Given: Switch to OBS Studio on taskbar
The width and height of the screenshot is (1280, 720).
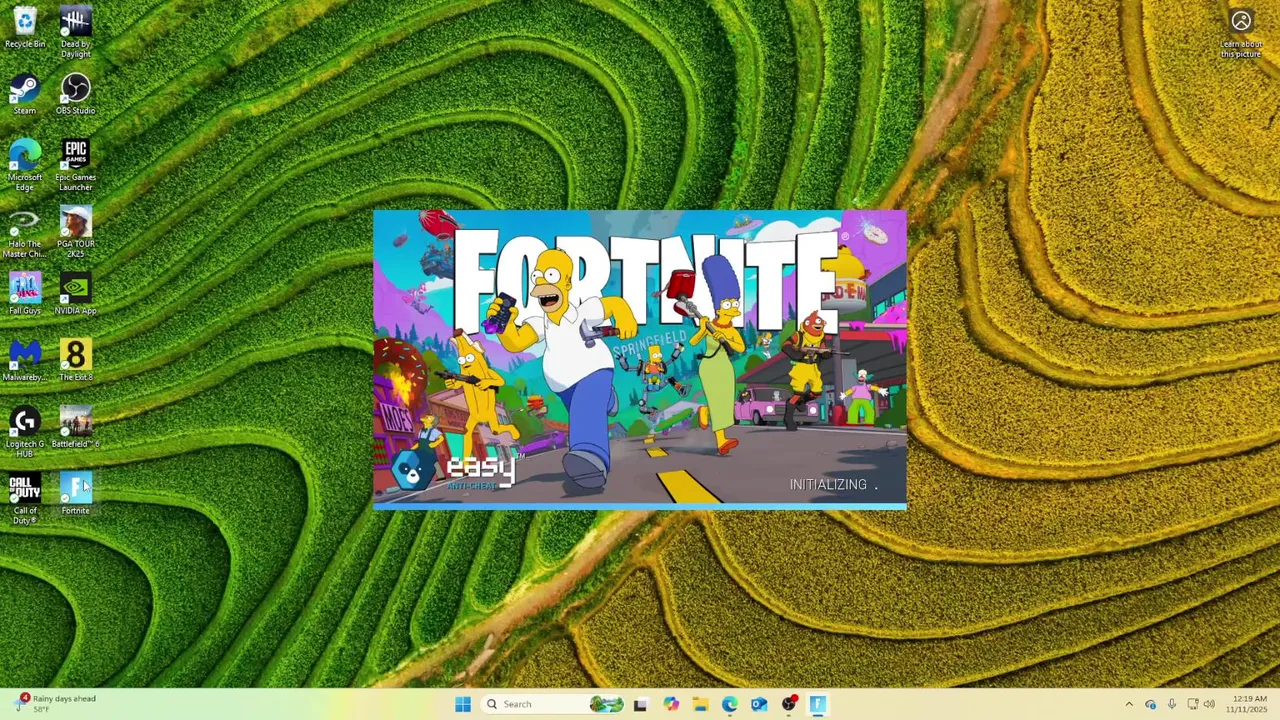Looking at the screenshot, I should 789,704.
